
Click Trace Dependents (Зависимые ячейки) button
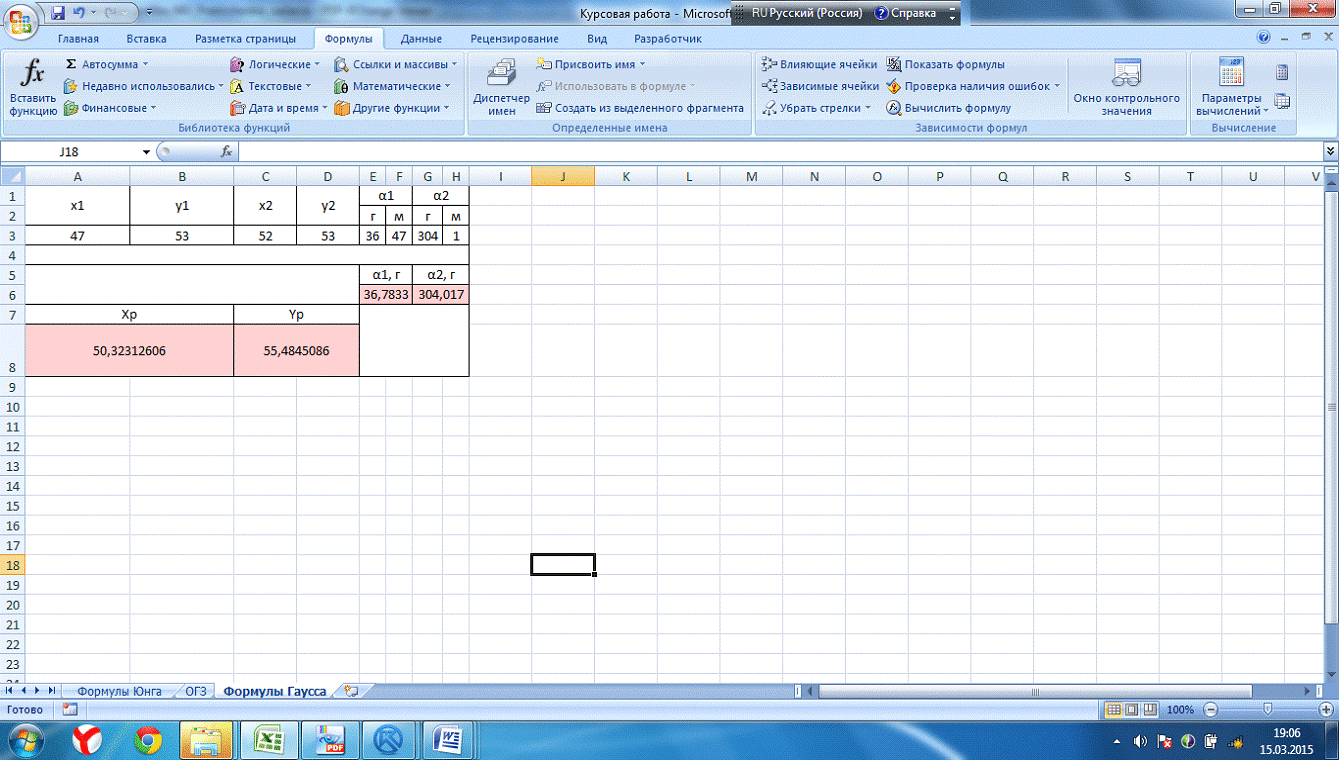point(820,87)
